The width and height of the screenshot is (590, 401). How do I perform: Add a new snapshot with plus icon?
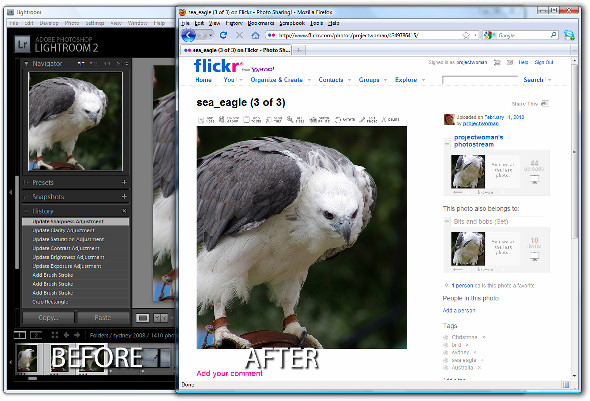pyautogui.click(x=124, y=196)
